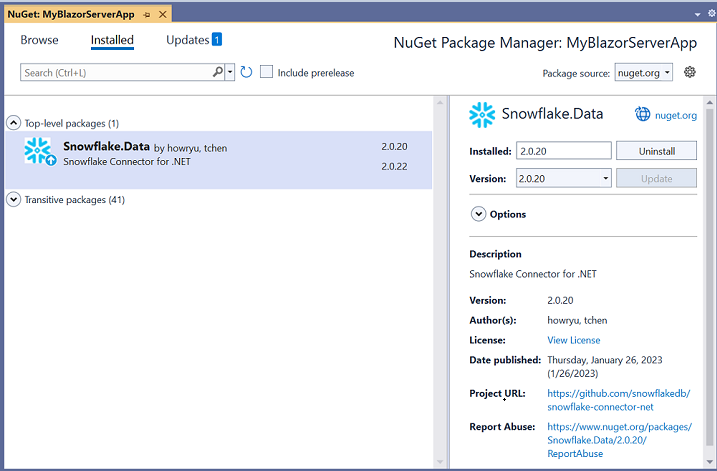Screen dimensions: 717x471
Task: Click the Installed version field
Action: coord(564,151)
